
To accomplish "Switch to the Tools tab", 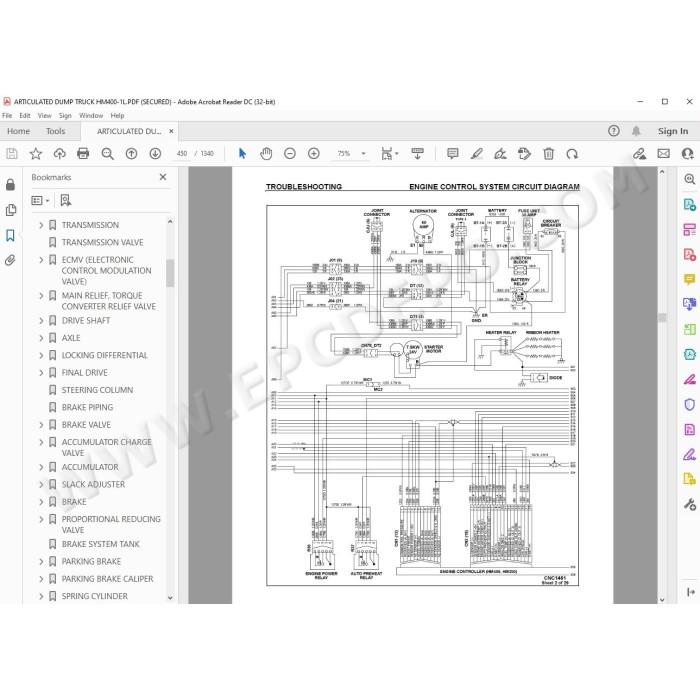I will (55, 131).
